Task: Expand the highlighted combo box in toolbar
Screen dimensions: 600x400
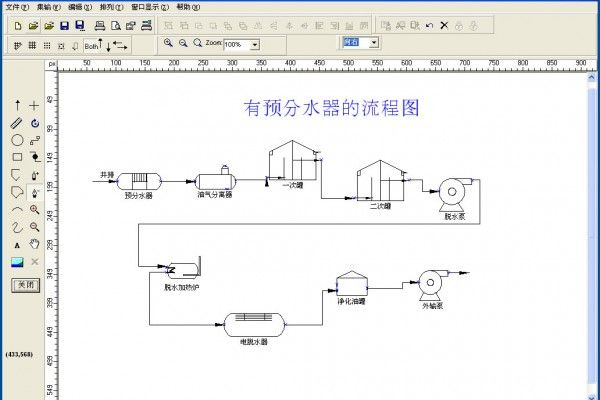Action: tap(375, 43)
